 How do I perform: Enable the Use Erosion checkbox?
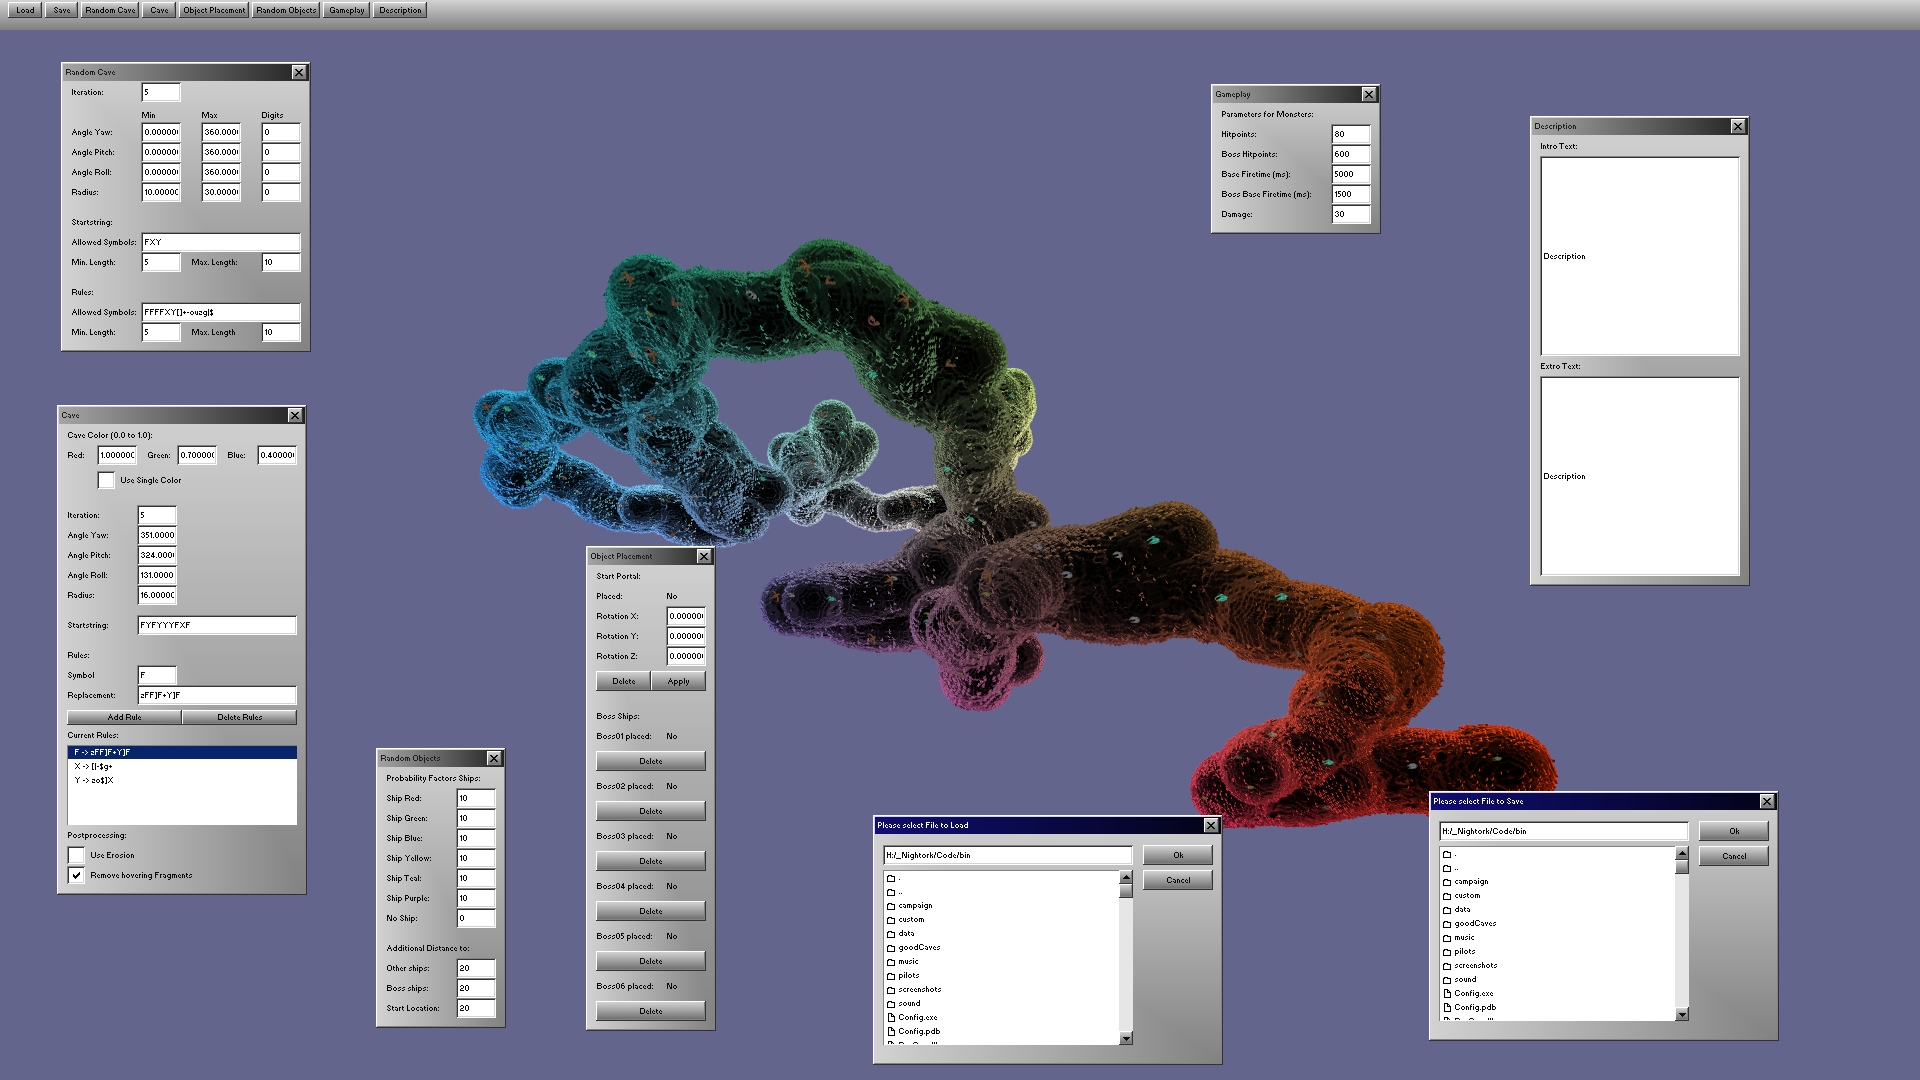(77, 855)
